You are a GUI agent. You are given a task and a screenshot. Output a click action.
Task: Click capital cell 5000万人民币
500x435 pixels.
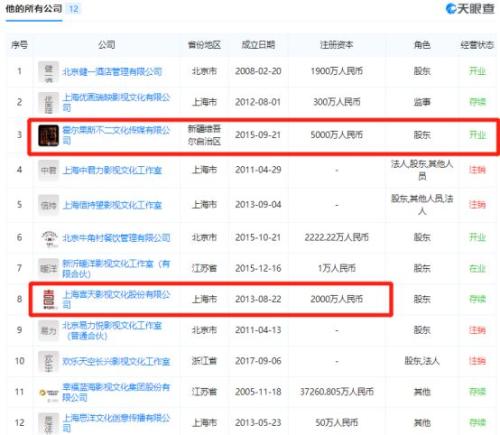[x=337, y=135]
